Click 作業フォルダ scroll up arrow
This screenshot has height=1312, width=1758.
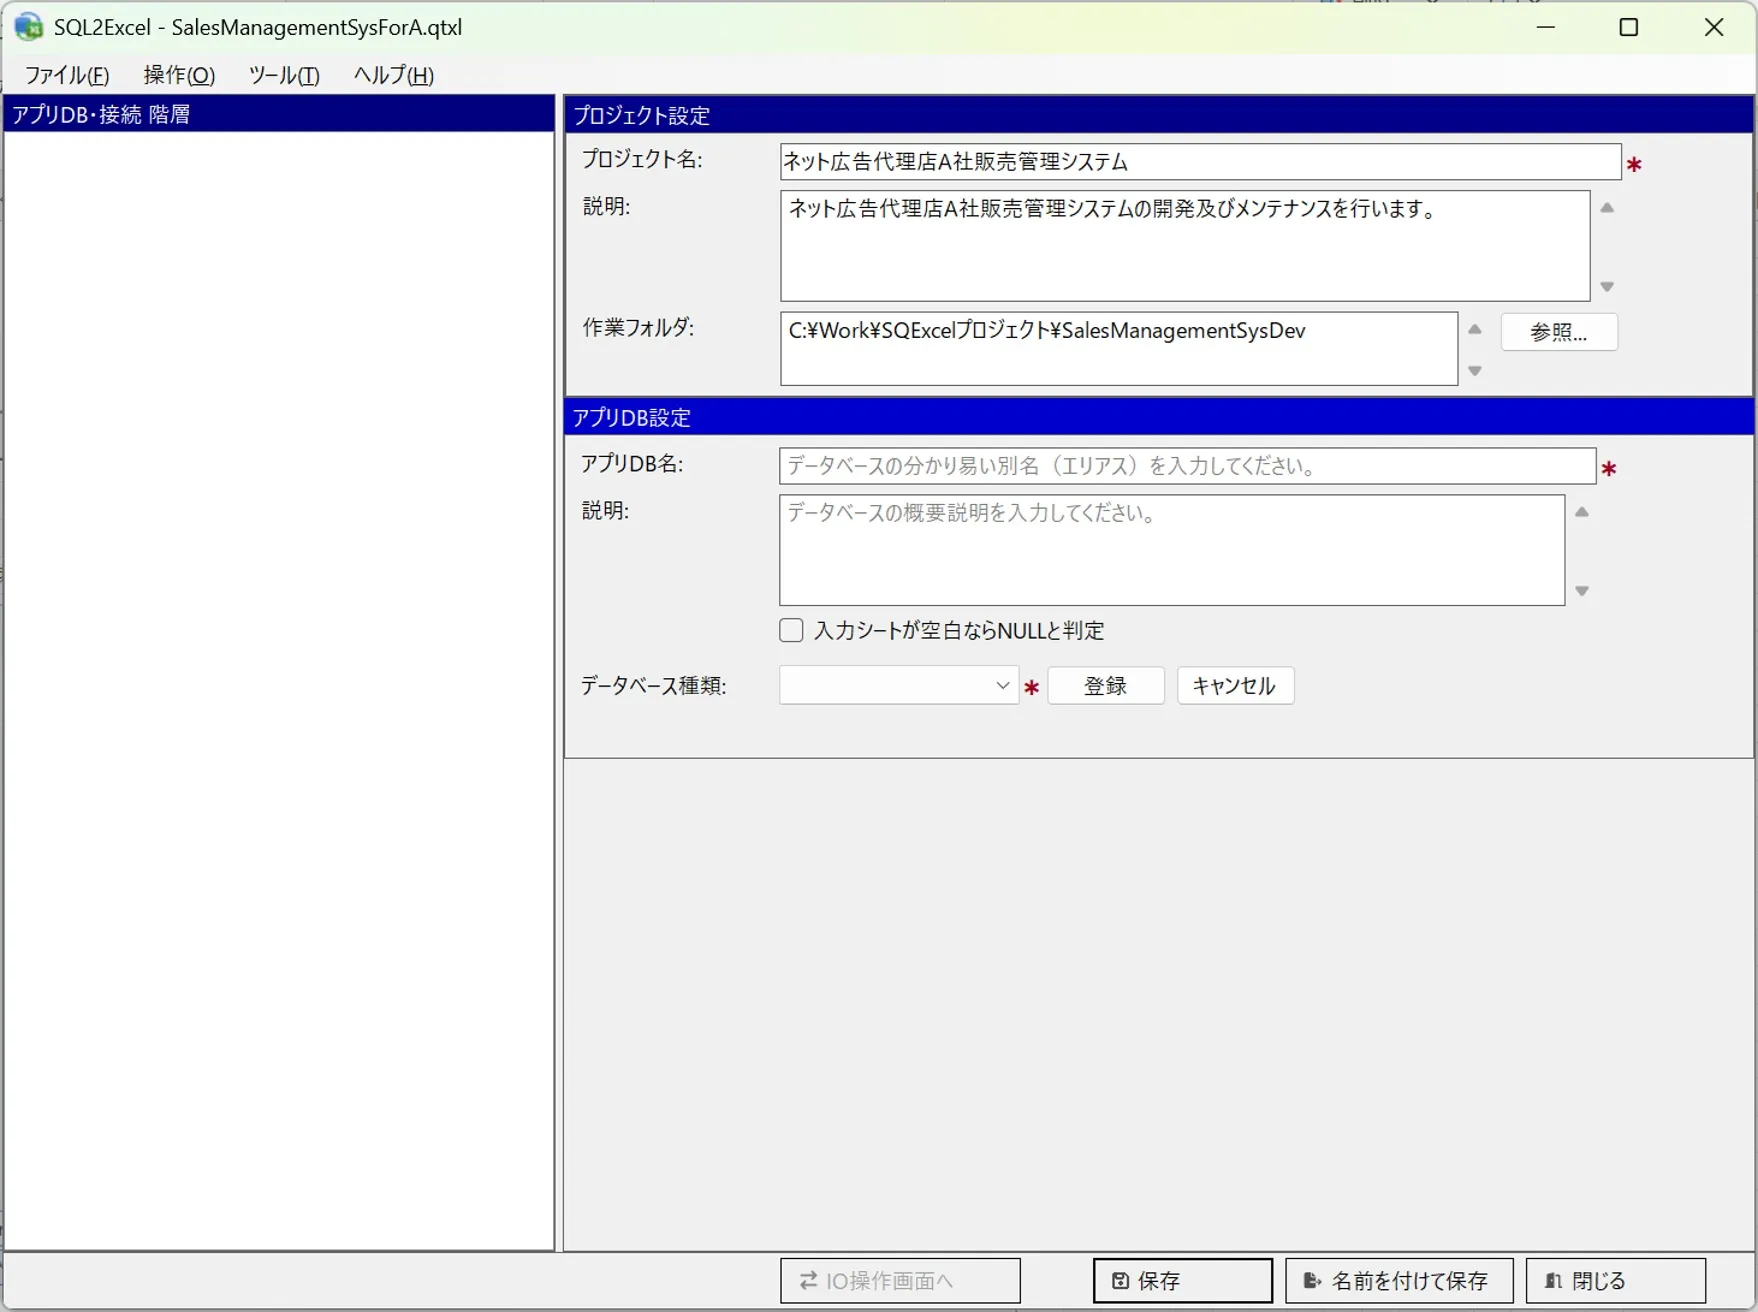1475,329
